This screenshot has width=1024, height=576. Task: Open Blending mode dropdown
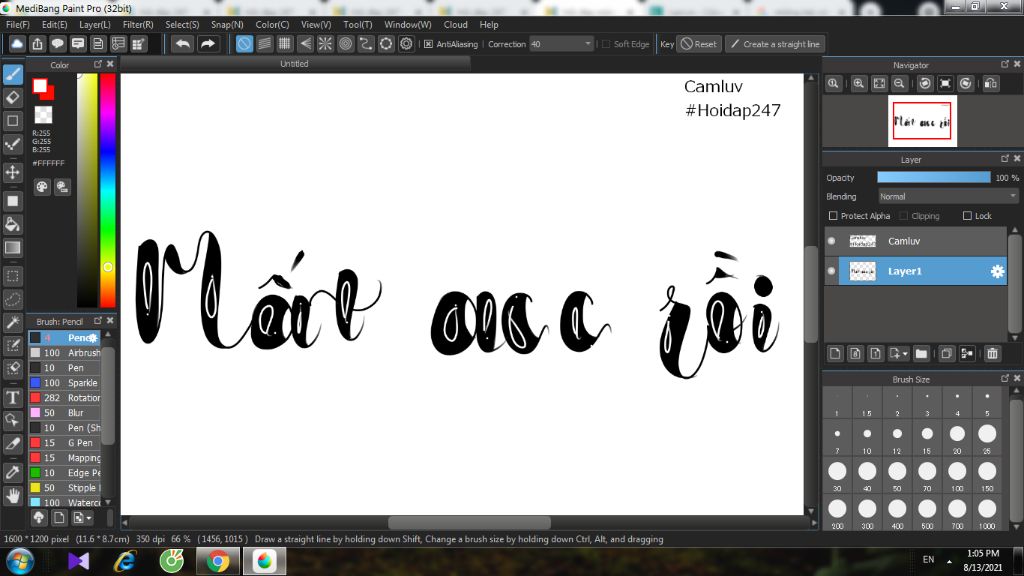pos(948,197)
